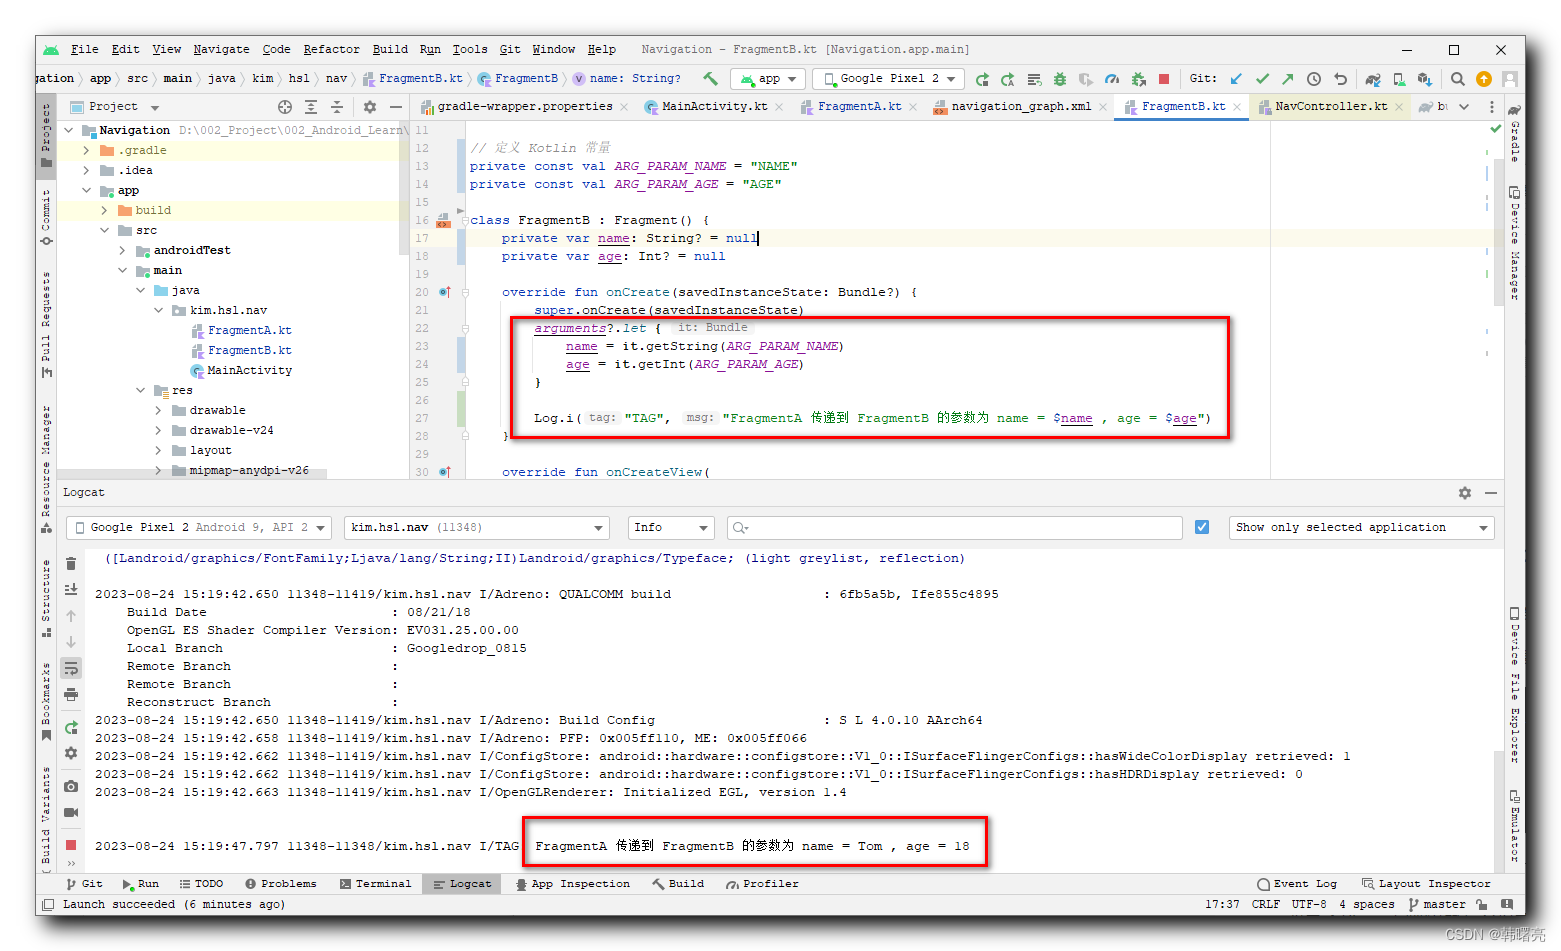Click the Search Everywhere magnifier icon
Screen dimensions: 1561x951
click(x=1458, y=79)
